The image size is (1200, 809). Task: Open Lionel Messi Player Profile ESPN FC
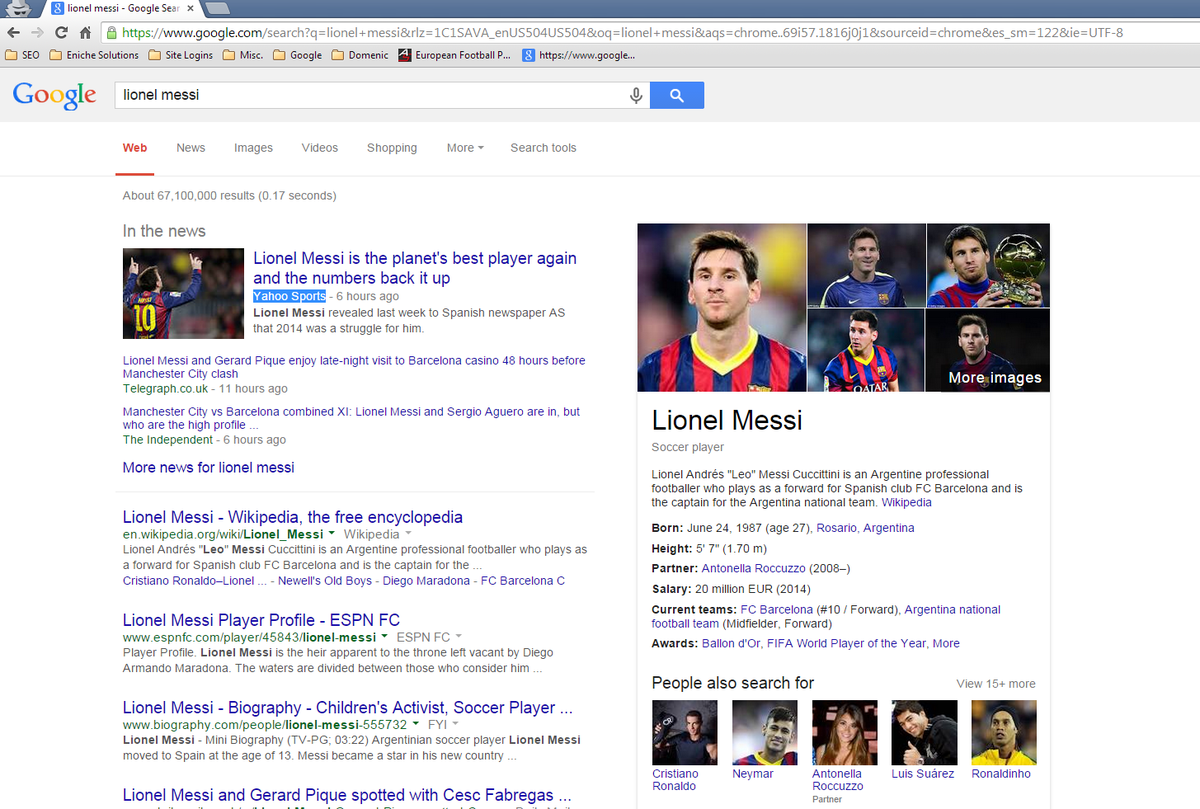(x=261, y=620)
